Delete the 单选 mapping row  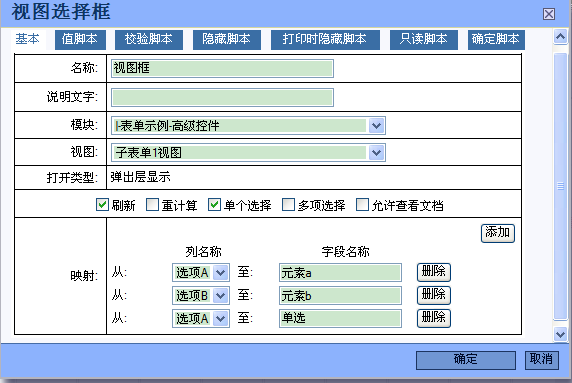(434, 318)
